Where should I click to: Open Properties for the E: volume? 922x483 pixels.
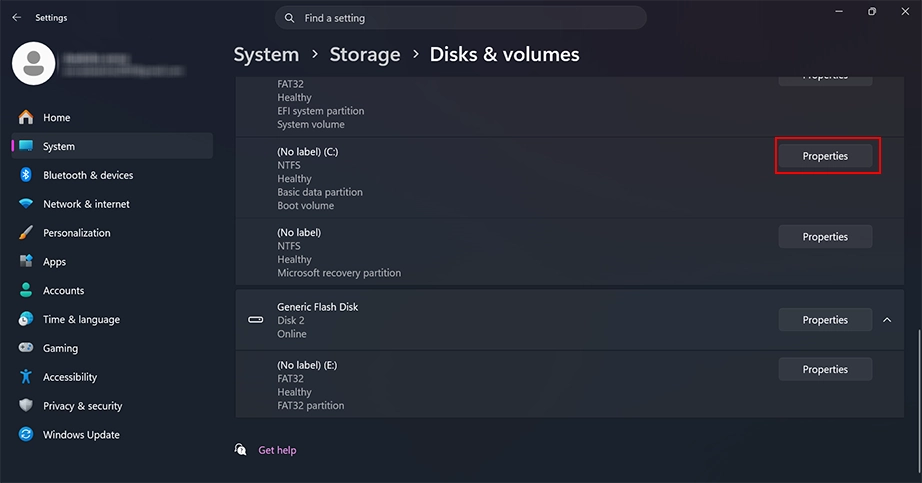click(825, 369)
